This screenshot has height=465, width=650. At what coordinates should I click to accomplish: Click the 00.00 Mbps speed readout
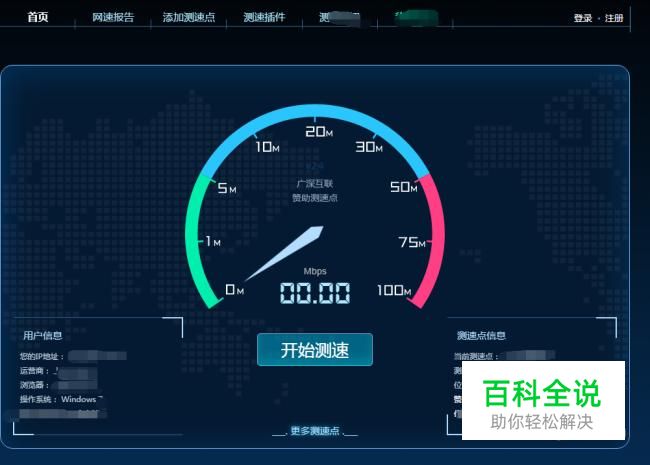click(315, 293)
